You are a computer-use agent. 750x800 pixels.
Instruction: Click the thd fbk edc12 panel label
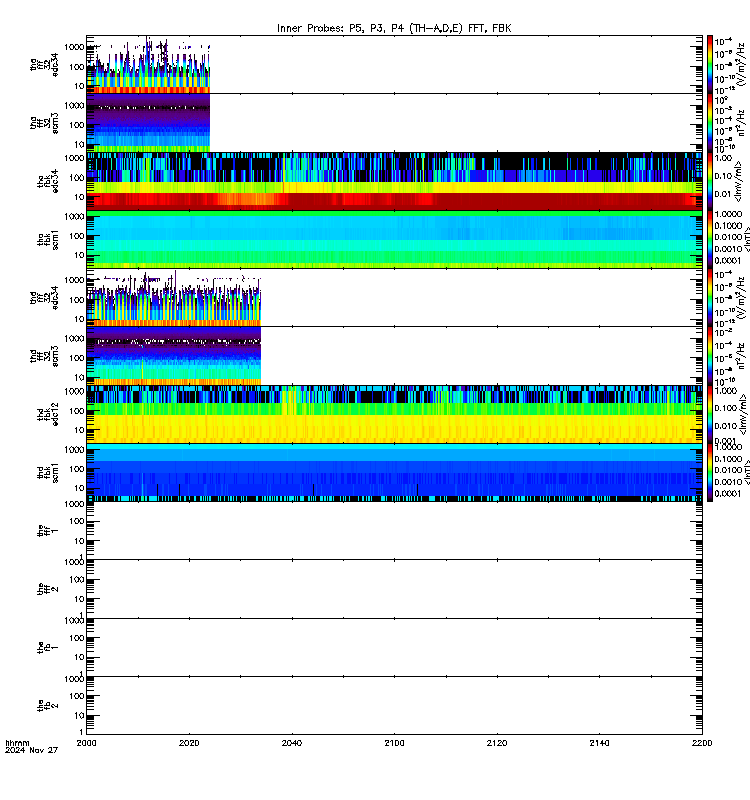pos(48,414)
